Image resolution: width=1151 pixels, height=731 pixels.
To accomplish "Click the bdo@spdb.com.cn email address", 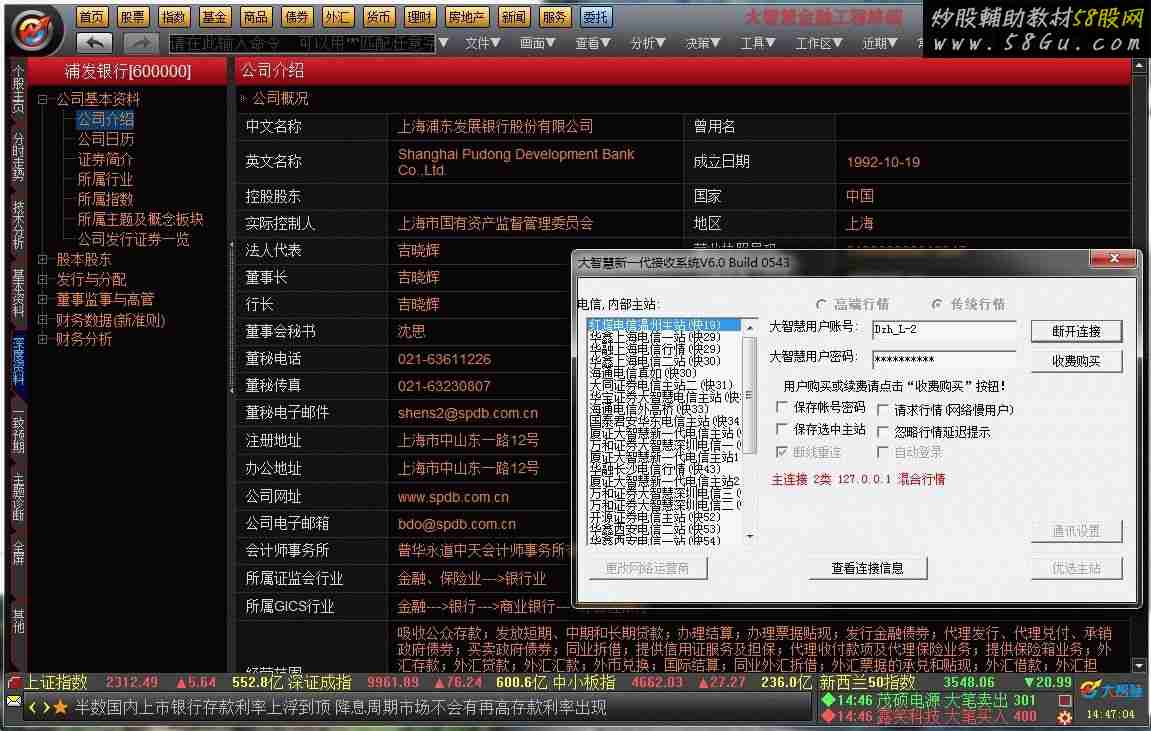I will coord(457,524).
